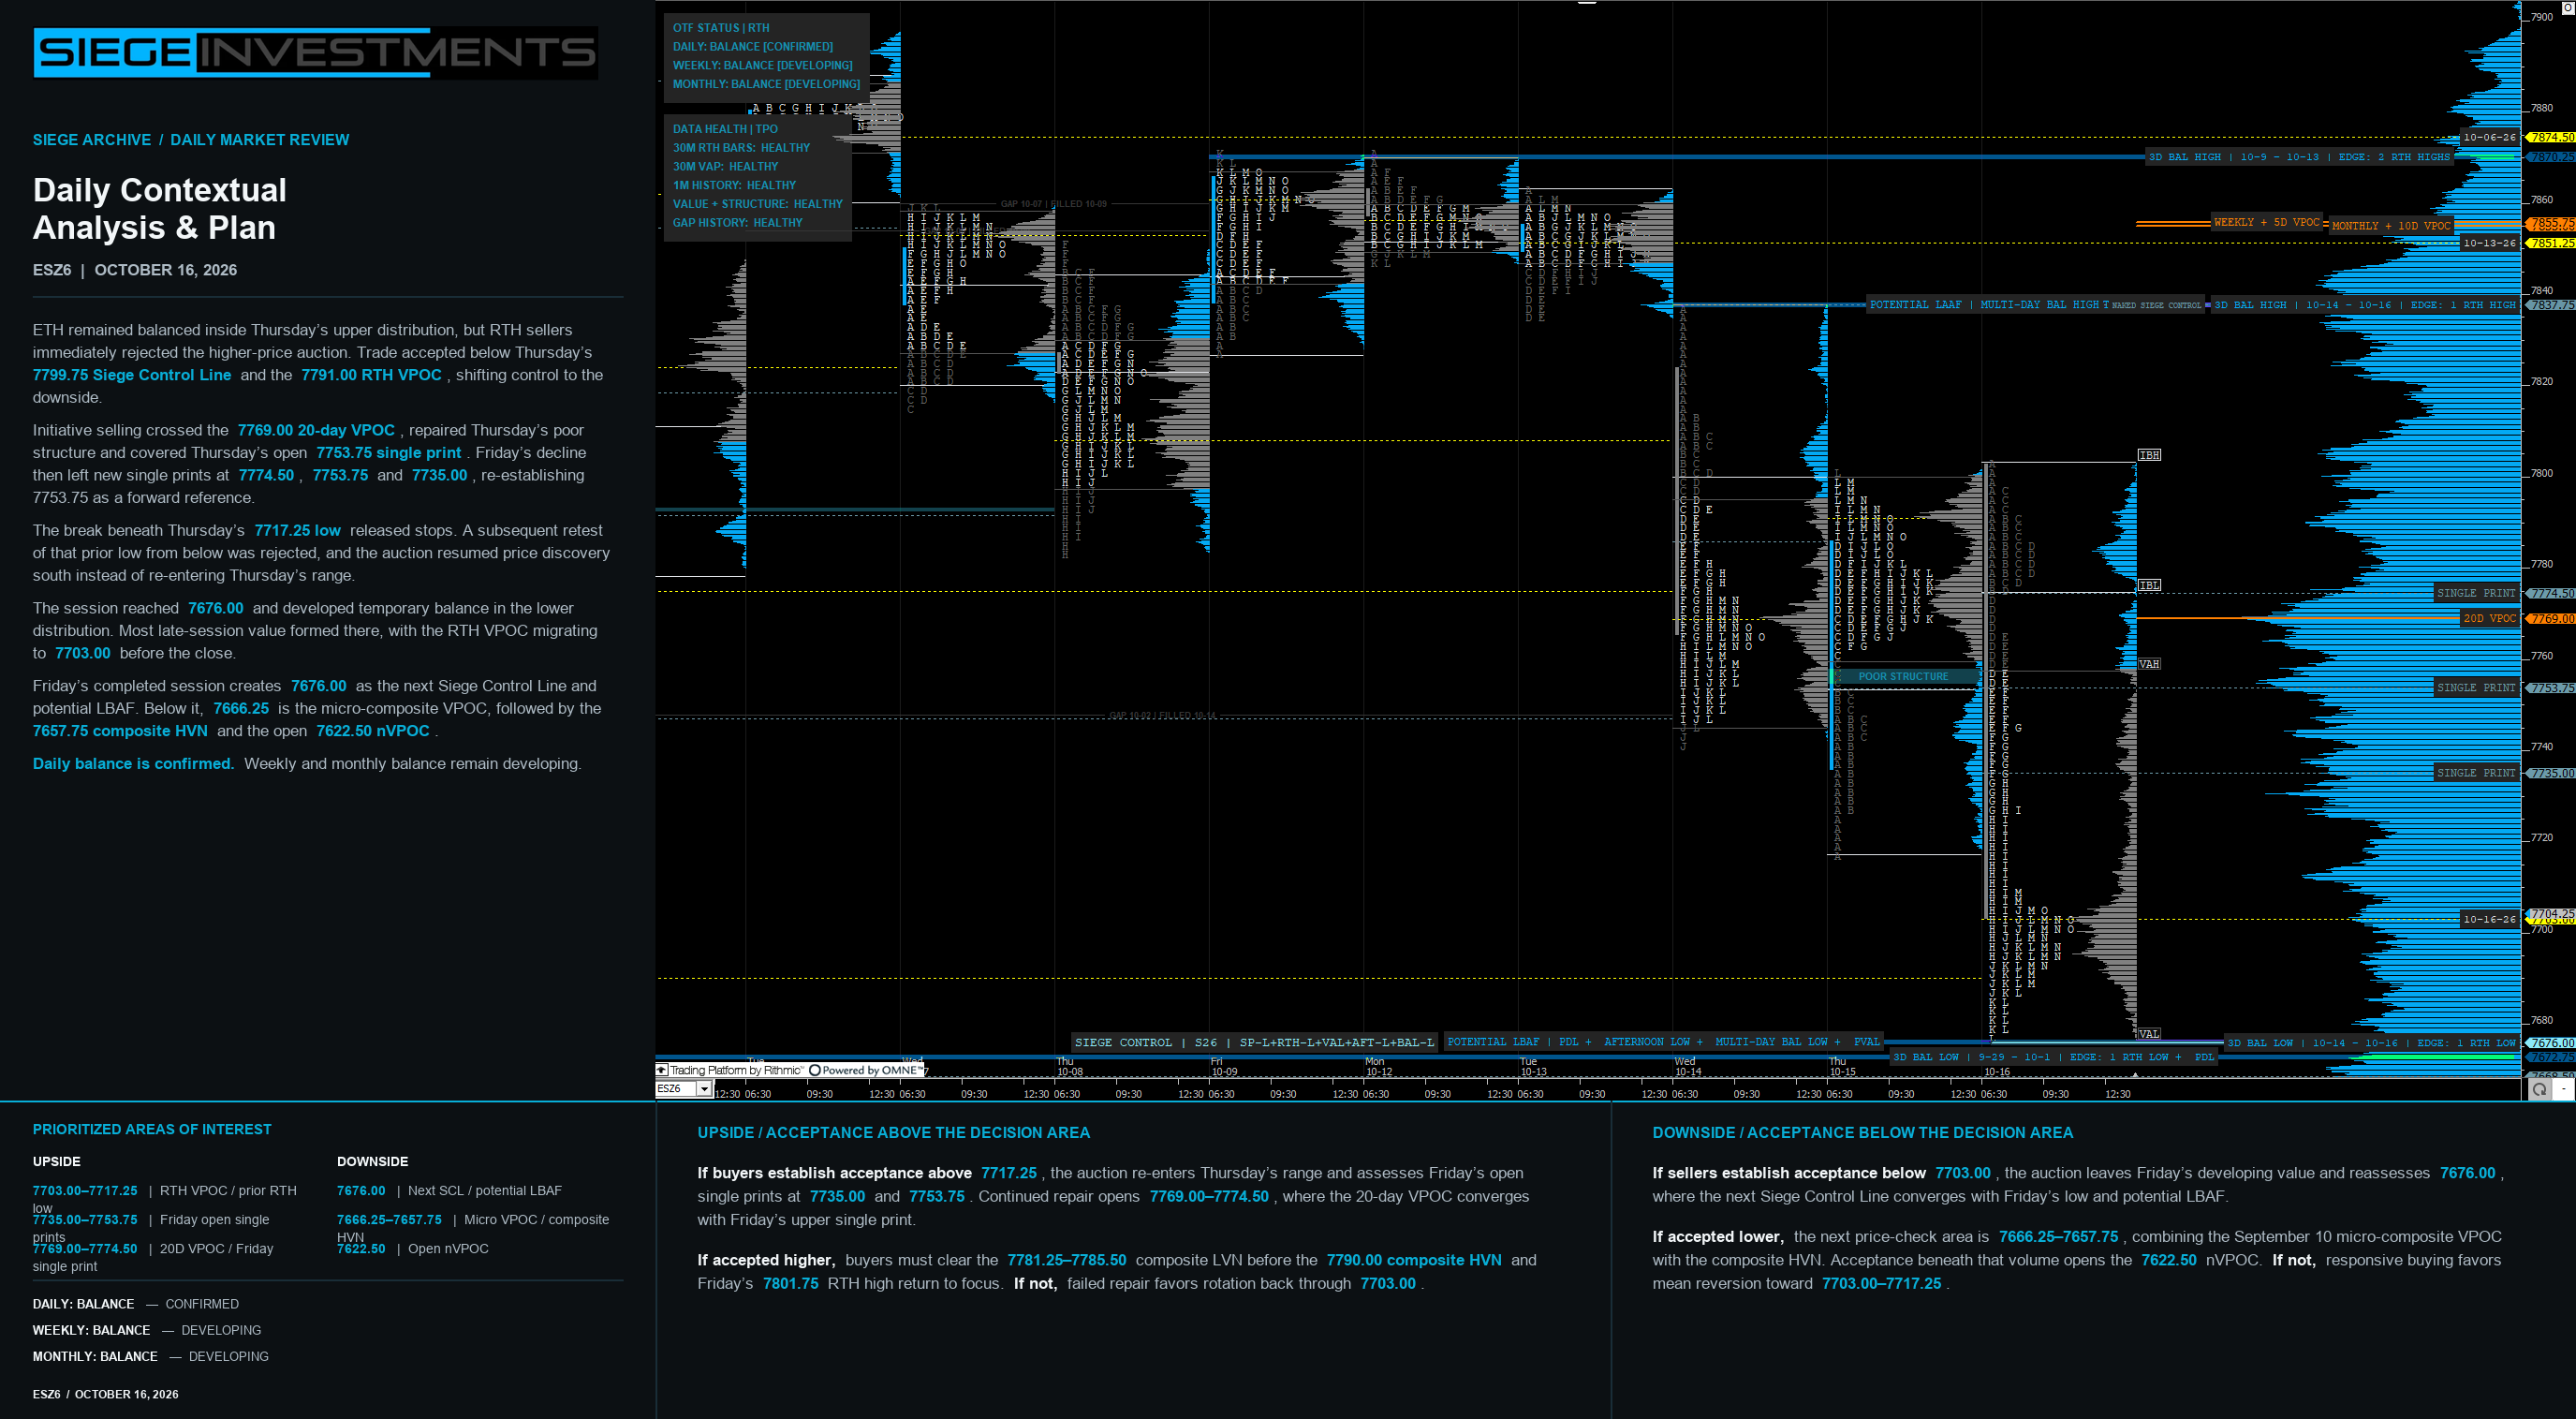
Task: Click the PRIORITIZED AREAS OF INTEREST heading
Action: (152, 1129)
